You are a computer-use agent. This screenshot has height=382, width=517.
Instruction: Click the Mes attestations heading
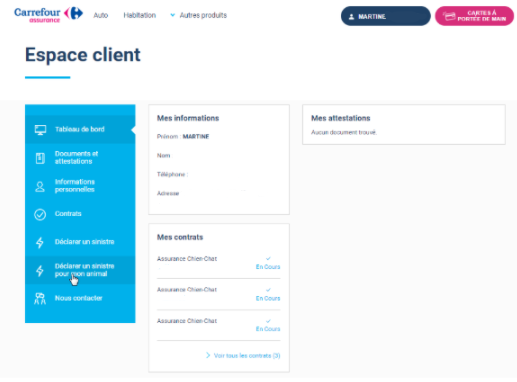(341, 118)
